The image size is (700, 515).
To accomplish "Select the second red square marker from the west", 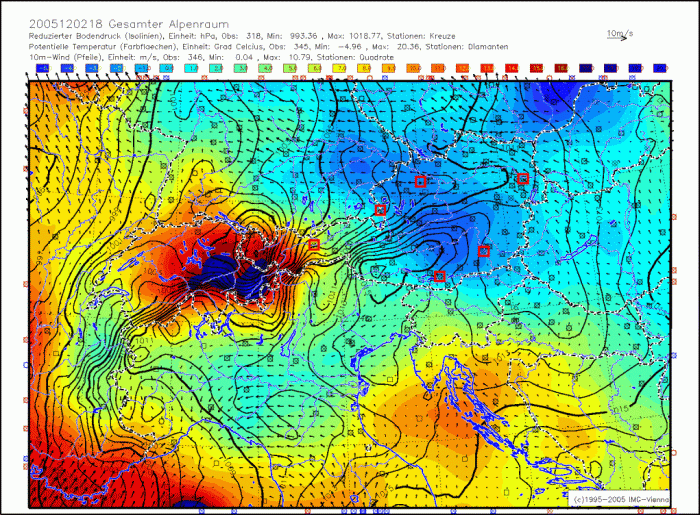I will click(380, 210).
